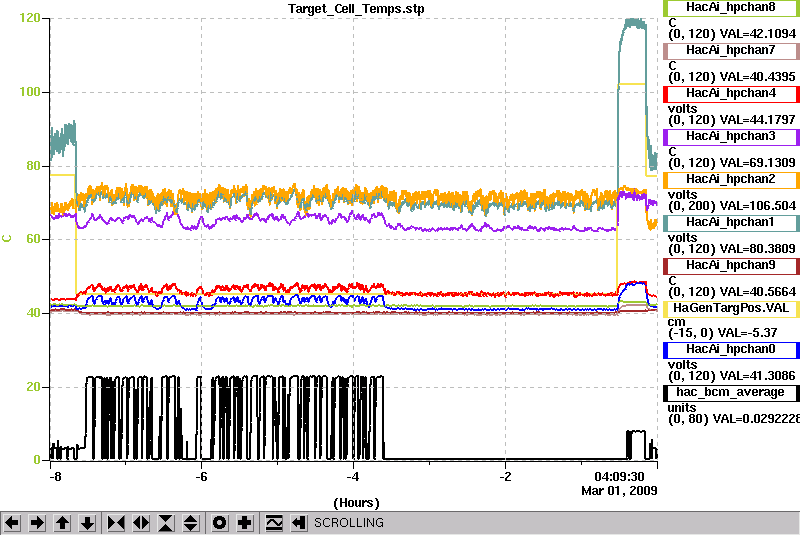The image size is (800, 535).
Task: Click the VAL=-5.37 target position reading
Action: [x=747, y=333]
